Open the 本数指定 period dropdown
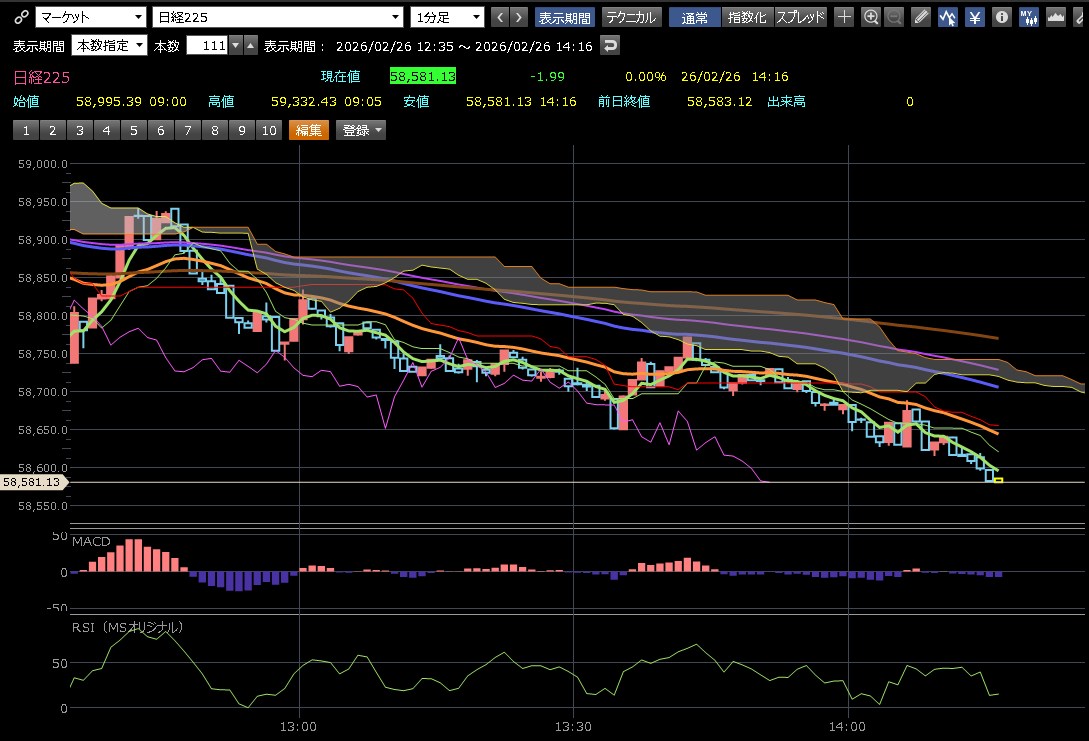The width and height of the screenshot is (1089, 741). click(x=109, y=45)
